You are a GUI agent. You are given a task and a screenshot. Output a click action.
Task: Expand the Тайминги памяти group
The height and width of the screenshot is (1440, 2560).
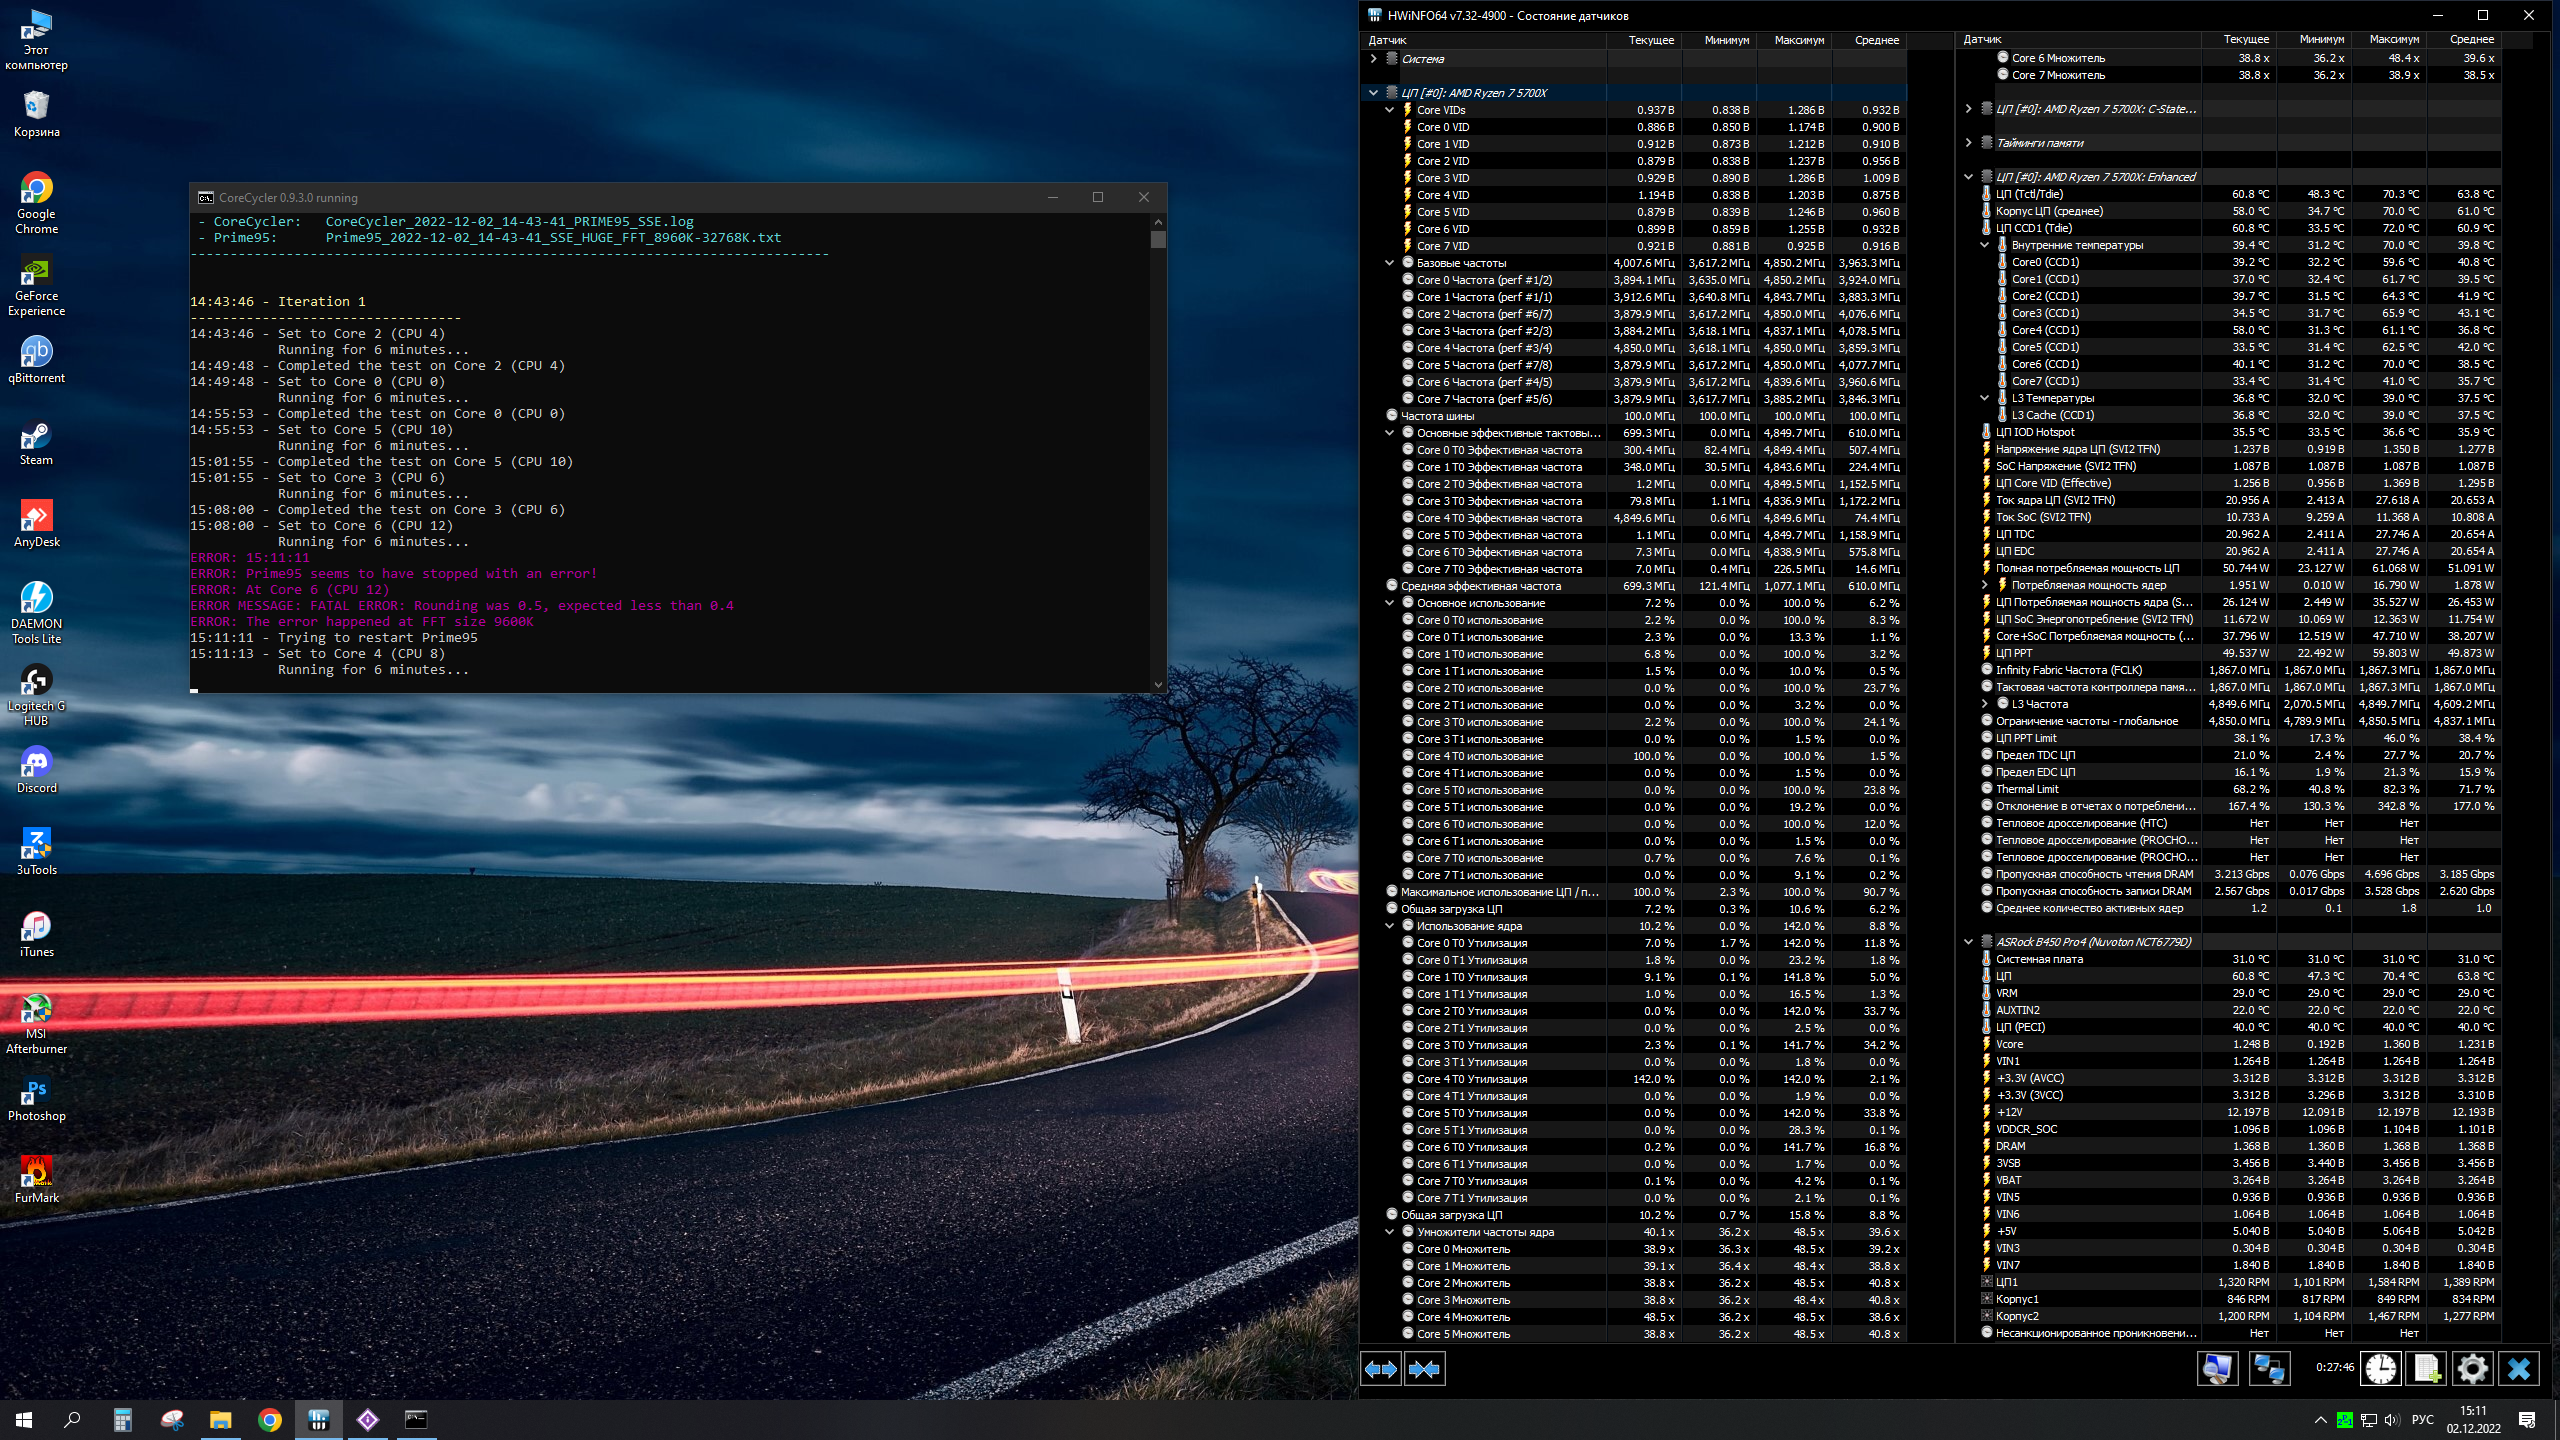1968,143
